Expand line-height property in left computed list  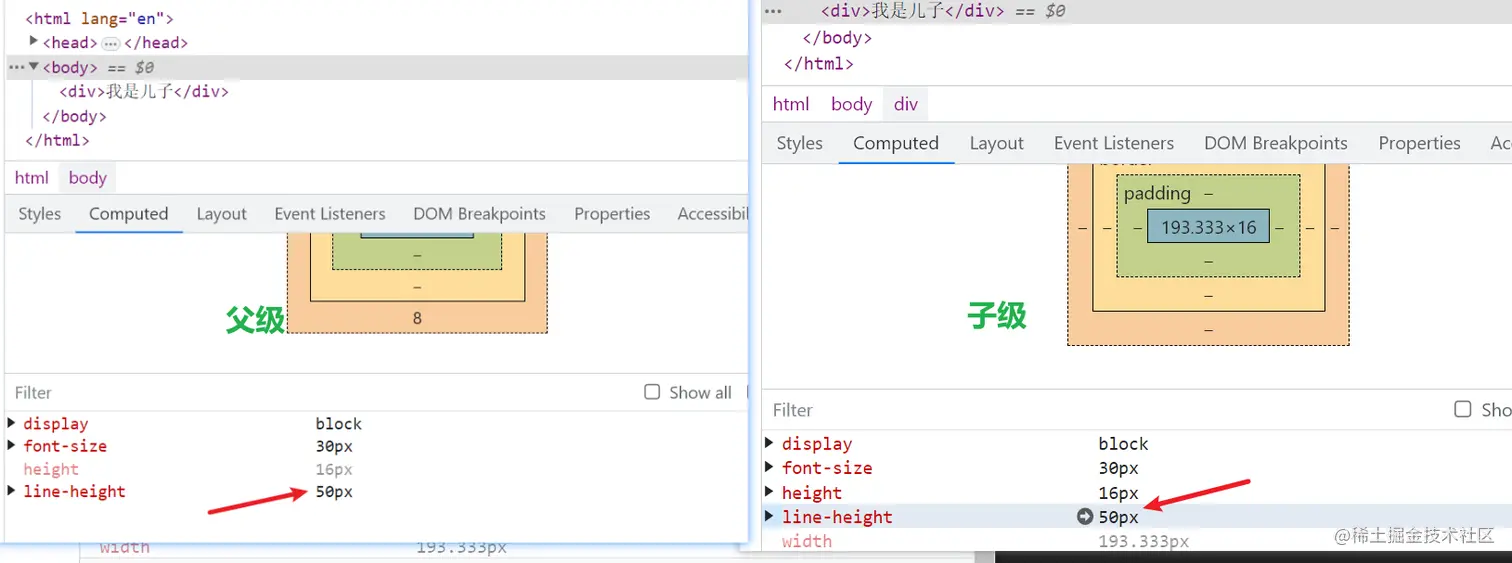click(11, 491)
